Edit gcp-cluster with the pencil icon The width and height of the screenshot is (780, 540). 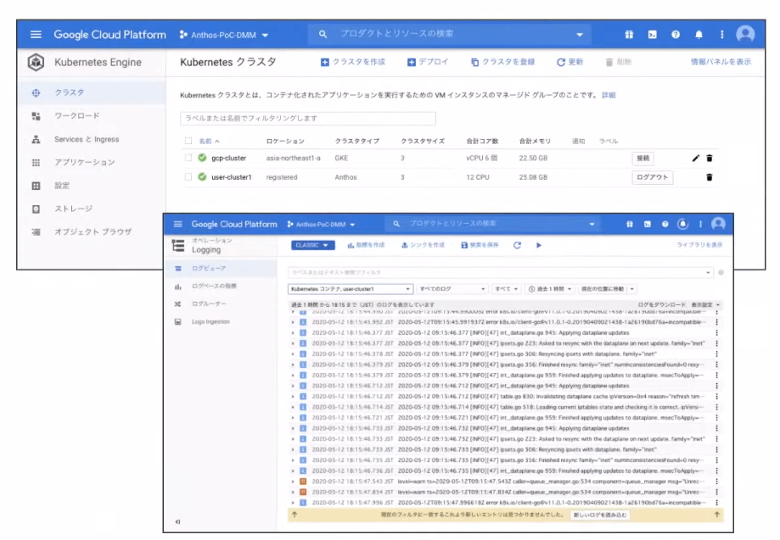695,158
